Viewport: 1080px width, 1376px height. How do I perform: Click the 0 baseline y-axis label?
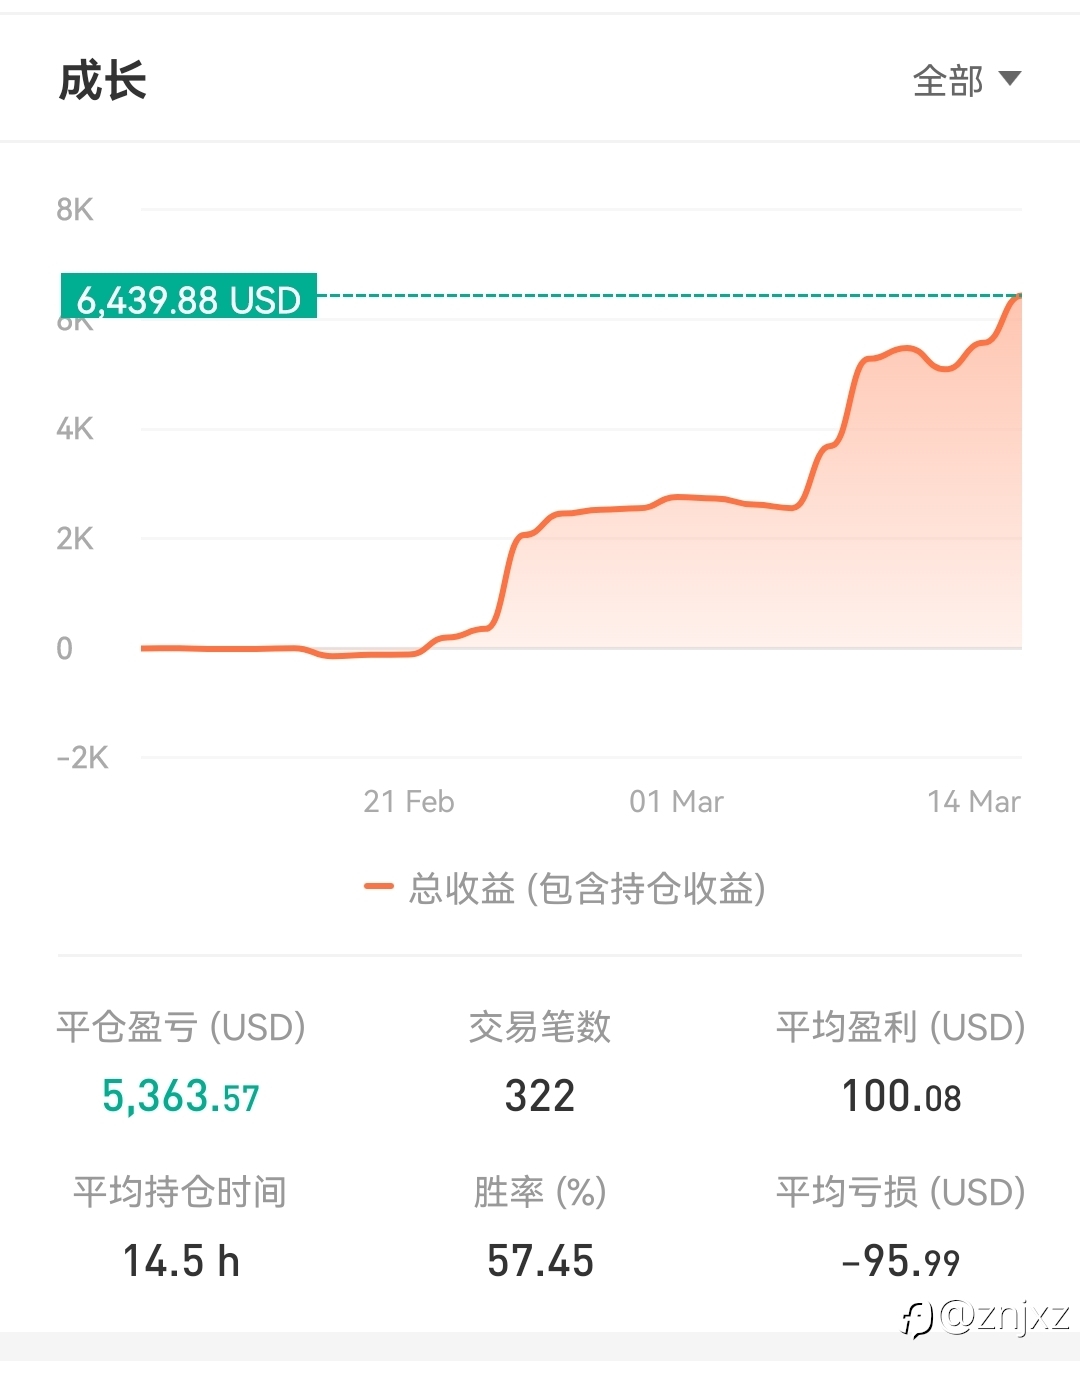click(x=65, y=648)
